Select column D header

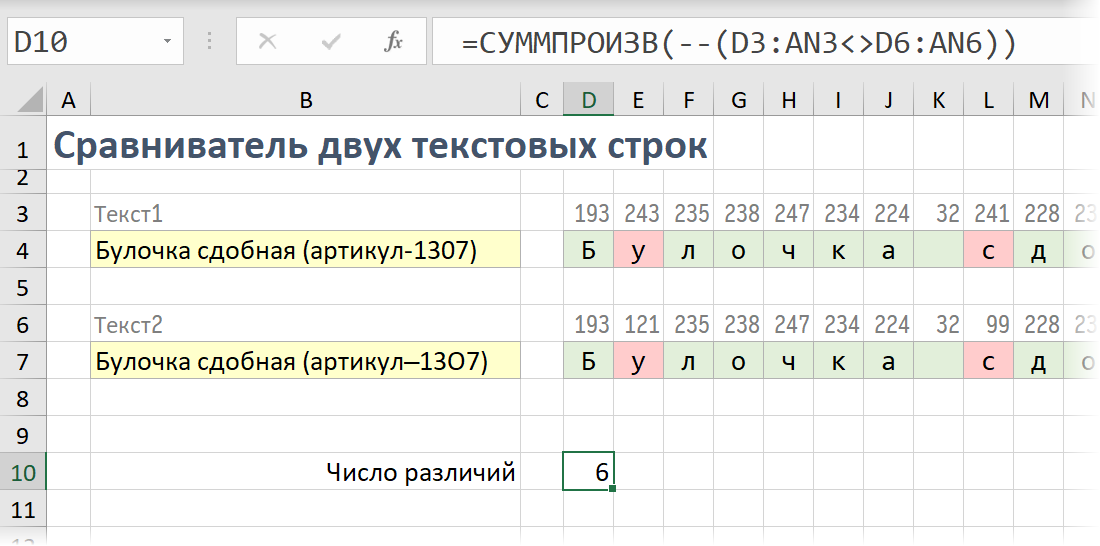pyautogui.click(x=588, y=100)
